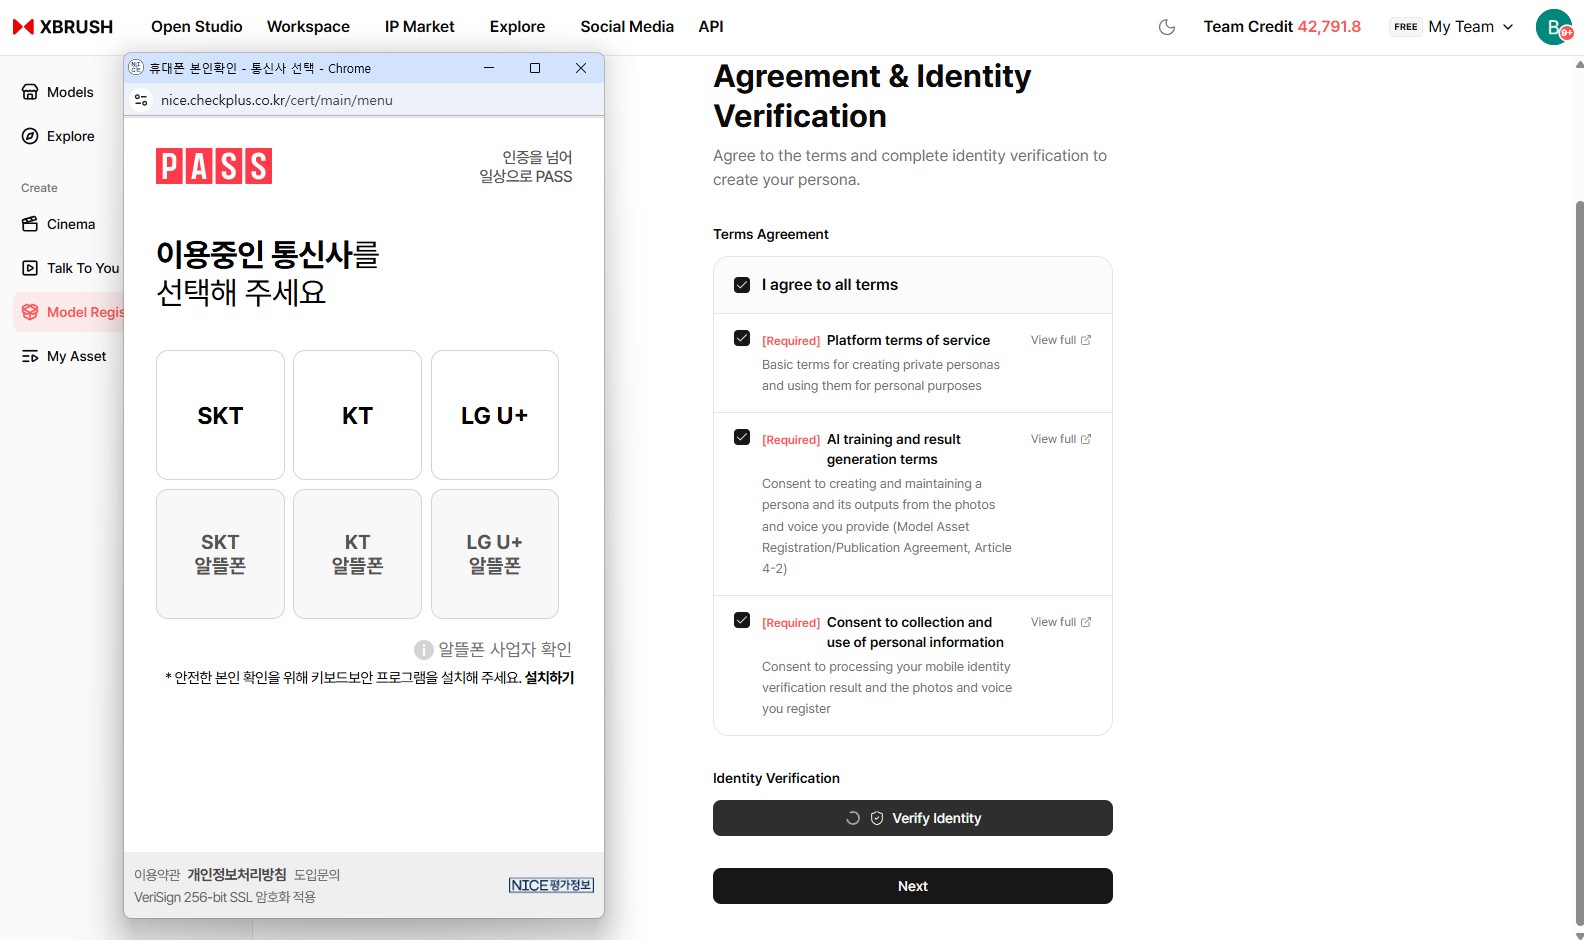Viewport: 1584px width, 940px height.
Task: Click the XBRUSH logo
Action: 63,27
